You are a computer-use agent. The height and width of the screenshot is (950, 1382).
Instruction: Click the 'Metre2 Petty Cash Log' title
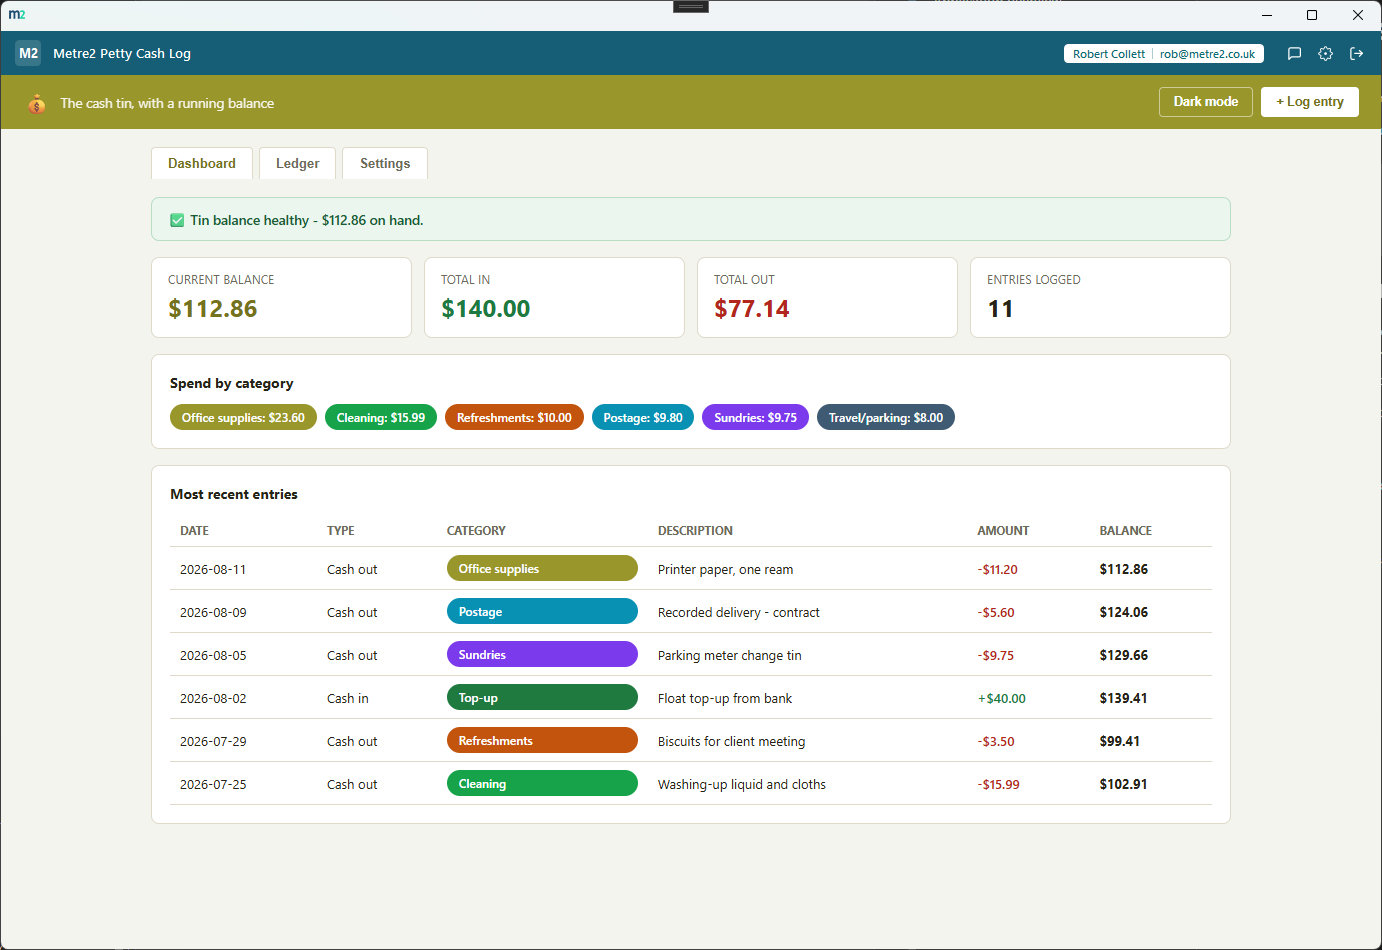tap(122, 54)
